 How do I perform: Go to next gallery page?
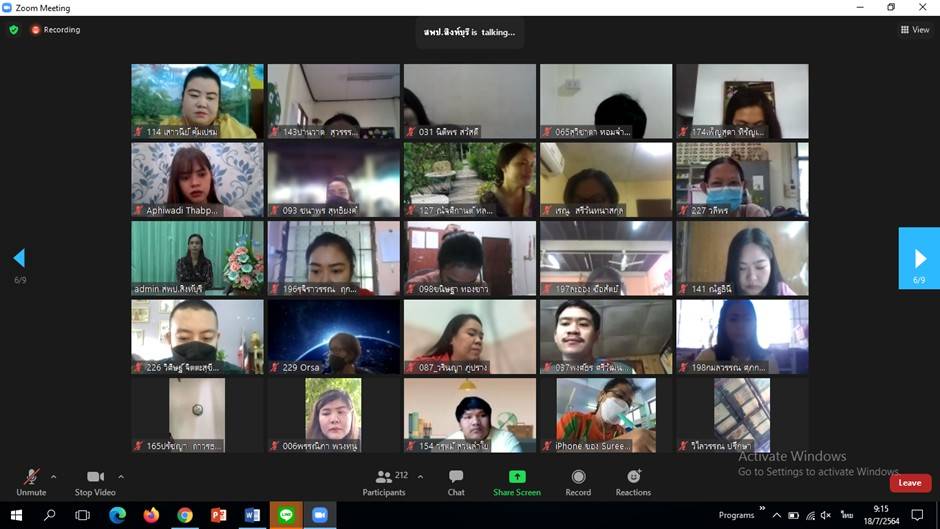pyautogui.click(x=918, y=258)
